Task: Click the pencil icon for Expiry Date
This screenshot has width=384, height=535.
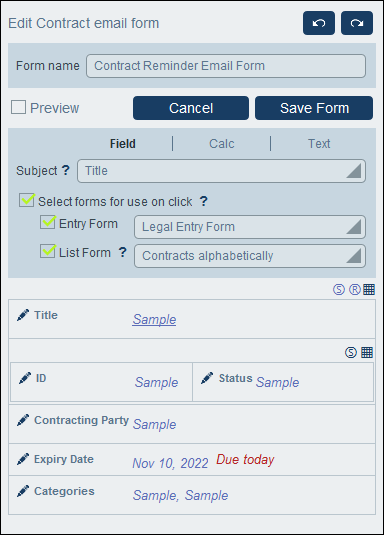Action: pos(23,459)
